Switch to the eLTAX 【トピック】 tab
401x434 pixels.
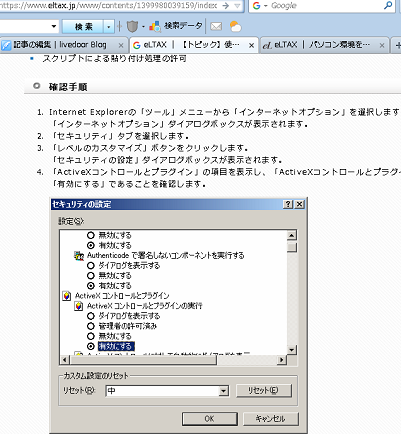(x=192, y=45)
